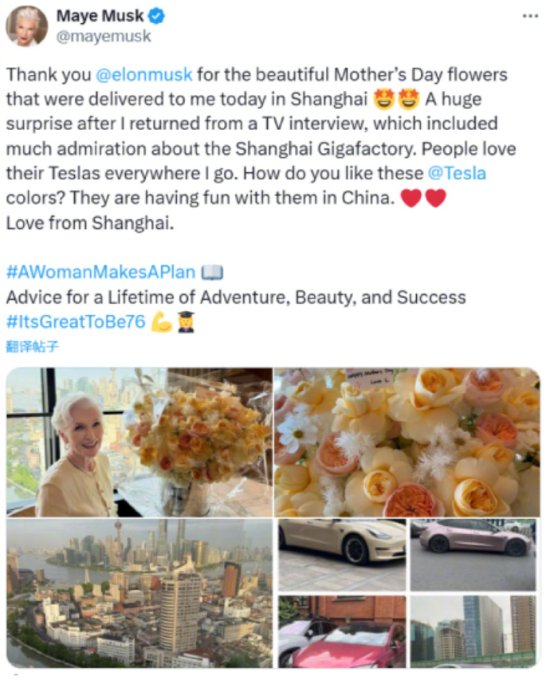Viewport: 550px width, 680px height.
Task: Click the open book emoji icon
Action: pyautogui.click(x=212, y=272)
